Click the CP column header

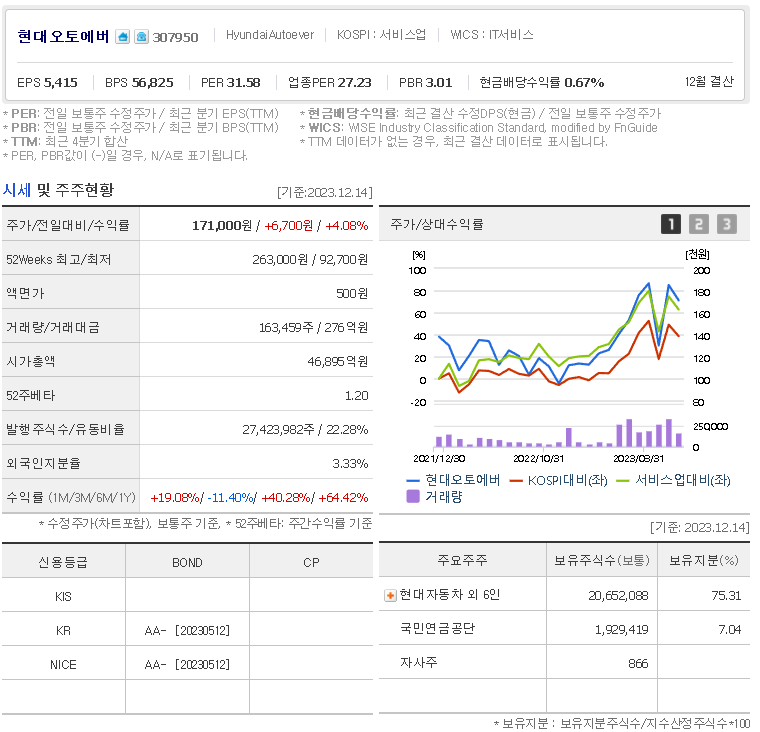[311, 563]
